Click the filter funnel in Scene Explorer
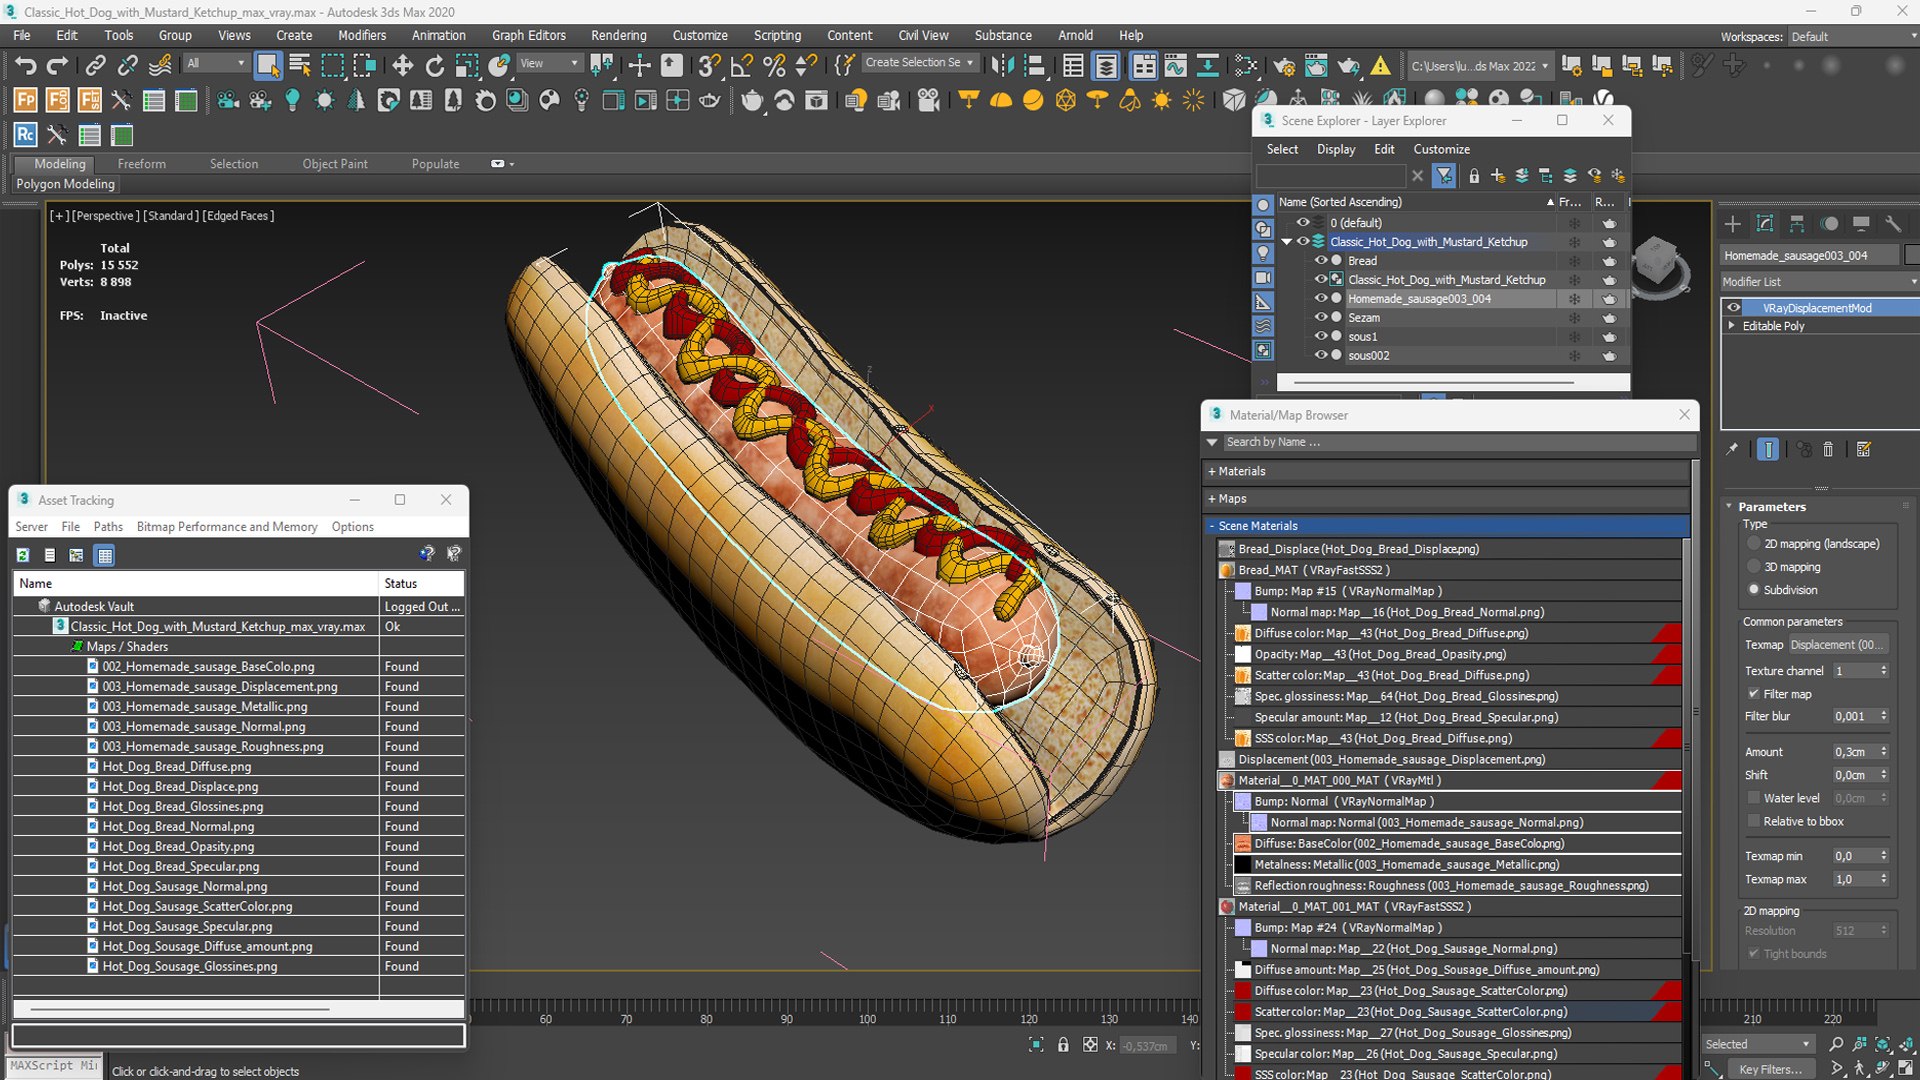1920x1080 pixels. coord(1444,176)
